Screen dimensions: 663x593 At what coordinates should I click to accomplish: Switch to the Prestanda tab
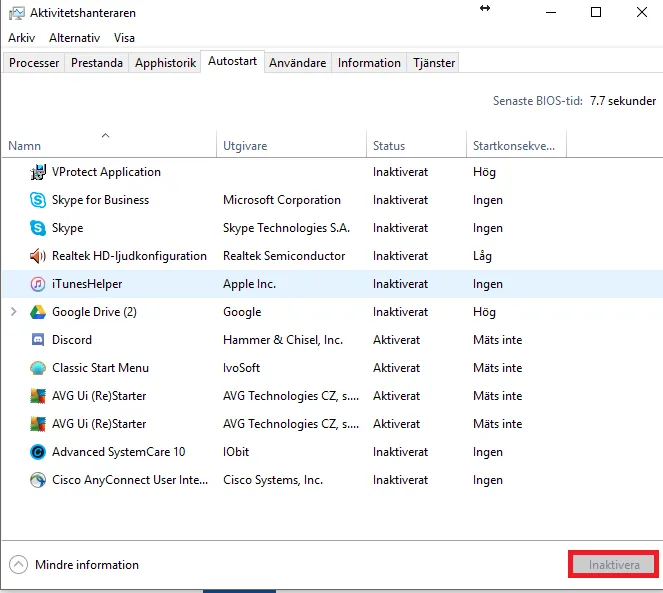click(97, 63)
